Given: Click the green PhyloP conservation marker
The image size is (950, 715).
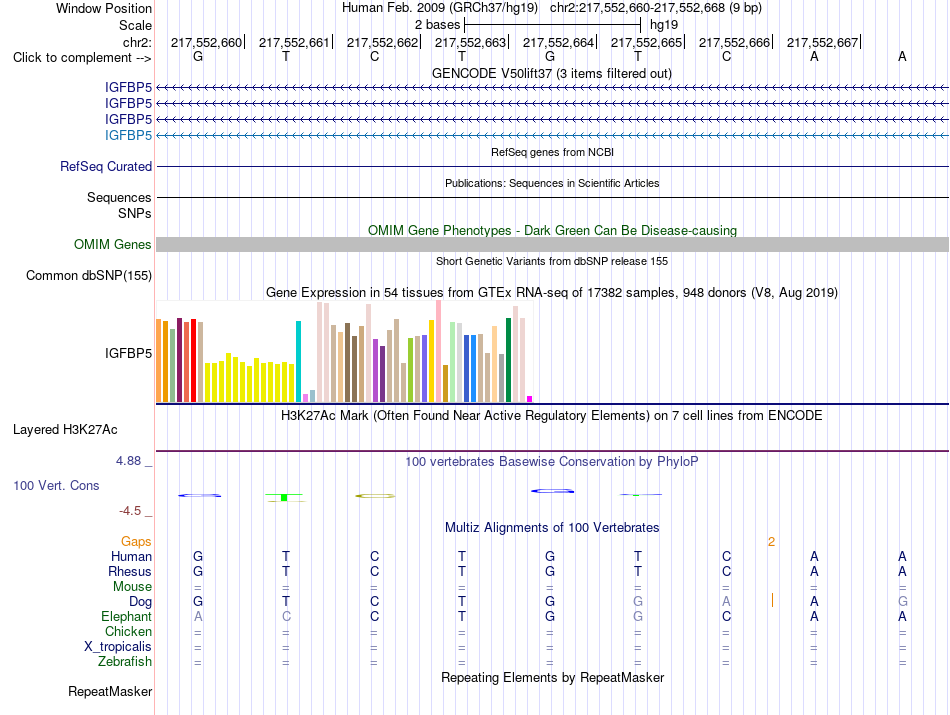Looking at the screenshot, I should click(284, 497).
